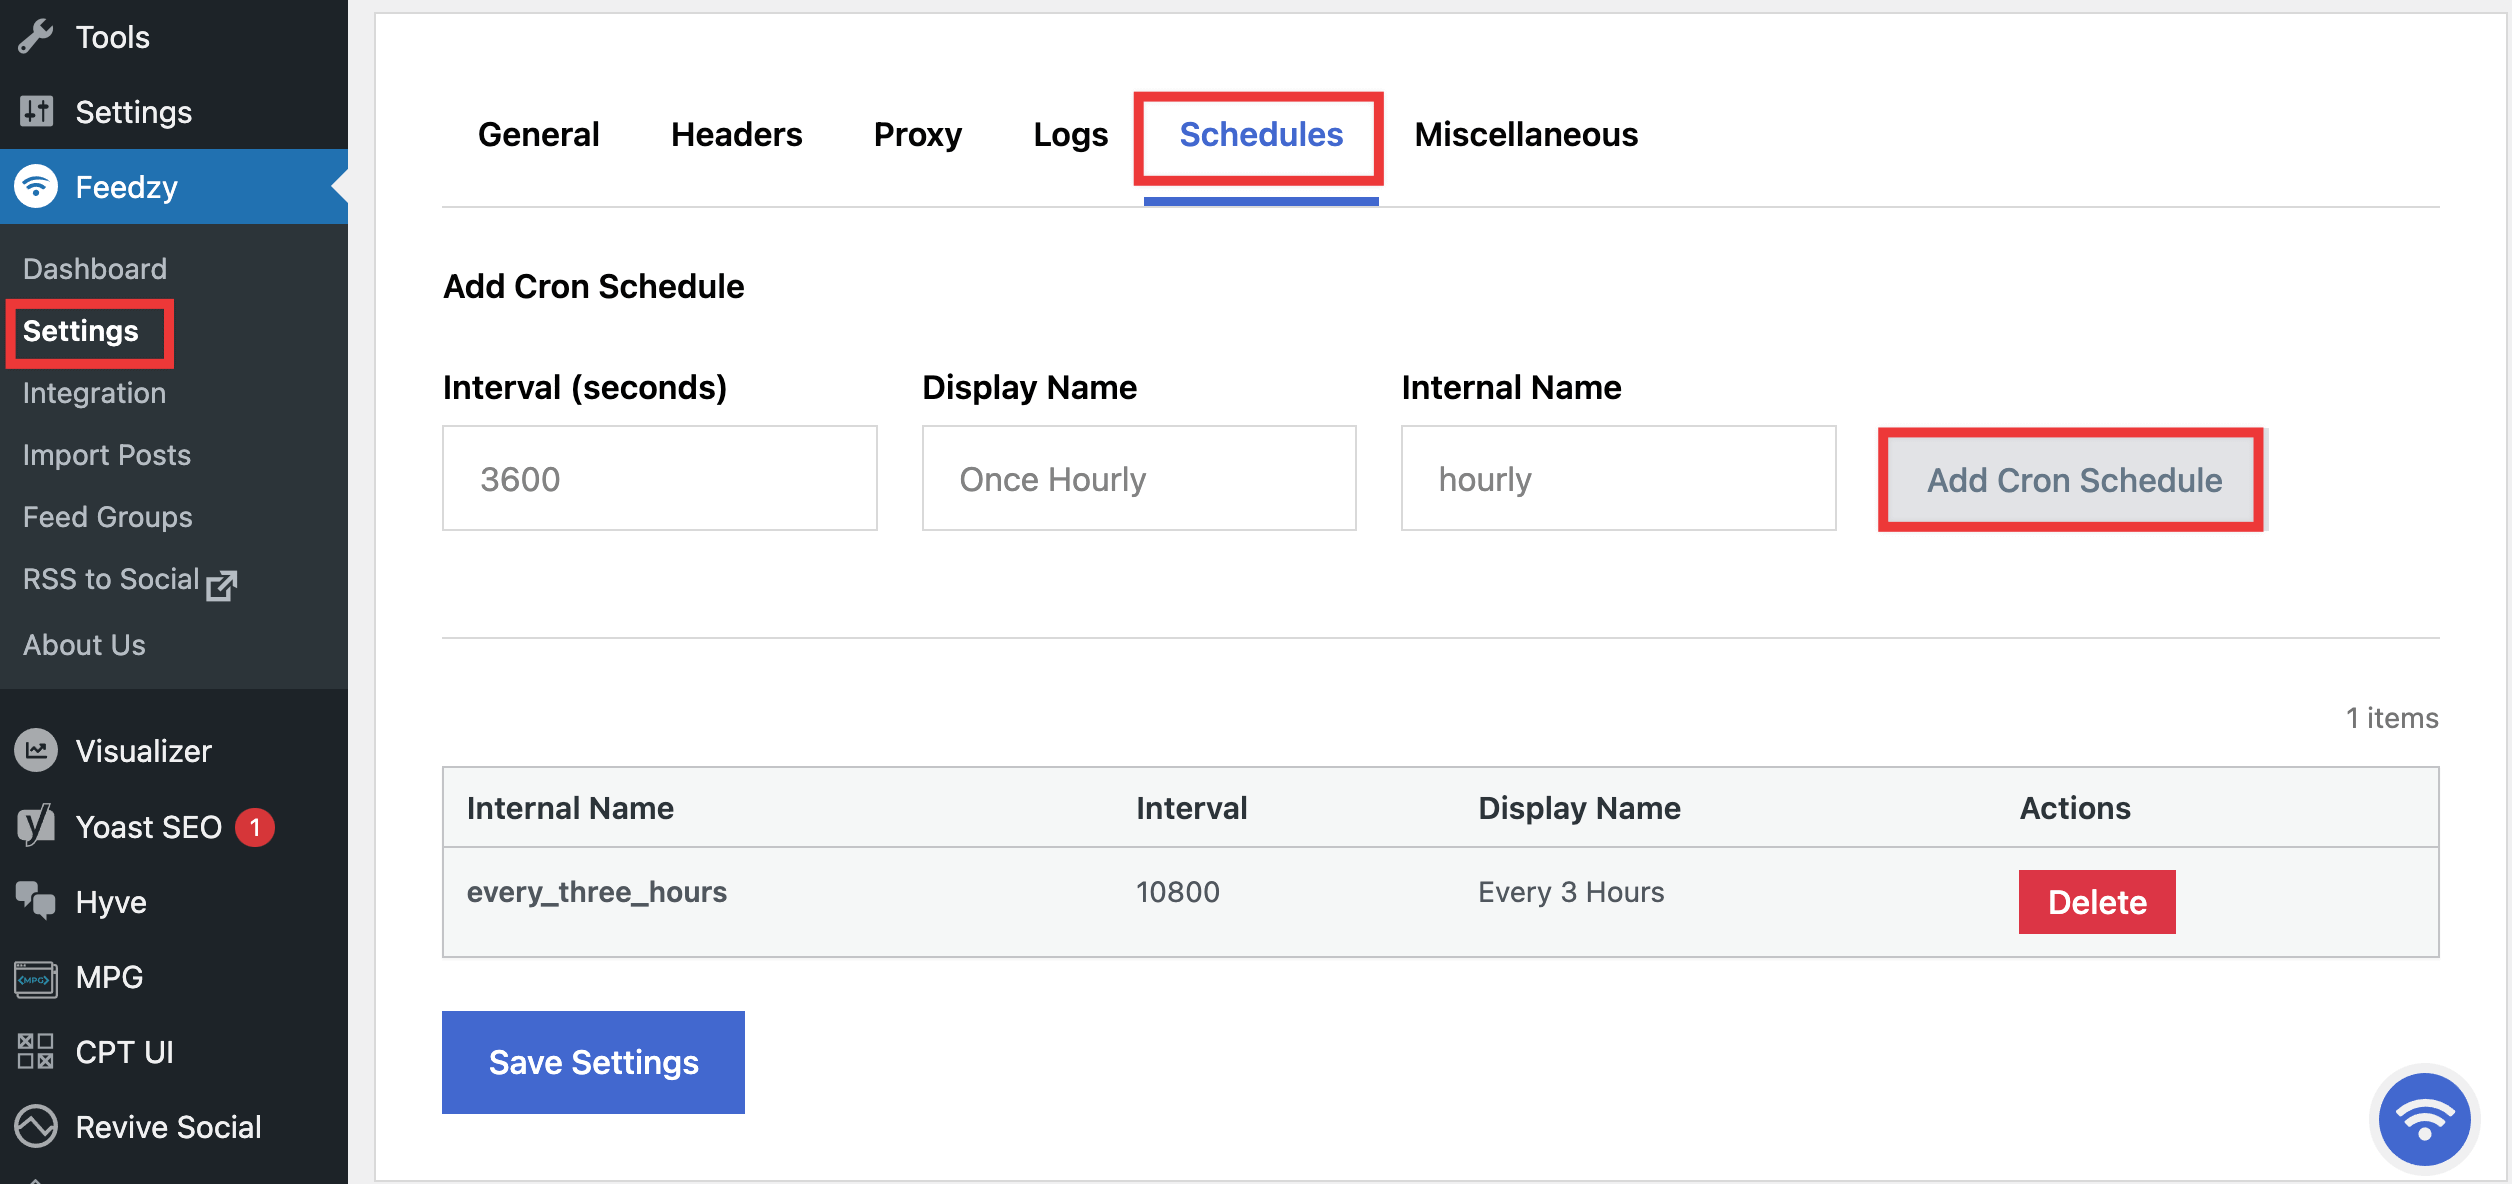2512x1184 pixels.
Task: Open Import Posts in Feedzy submenu
Action: tap(107, 455)
